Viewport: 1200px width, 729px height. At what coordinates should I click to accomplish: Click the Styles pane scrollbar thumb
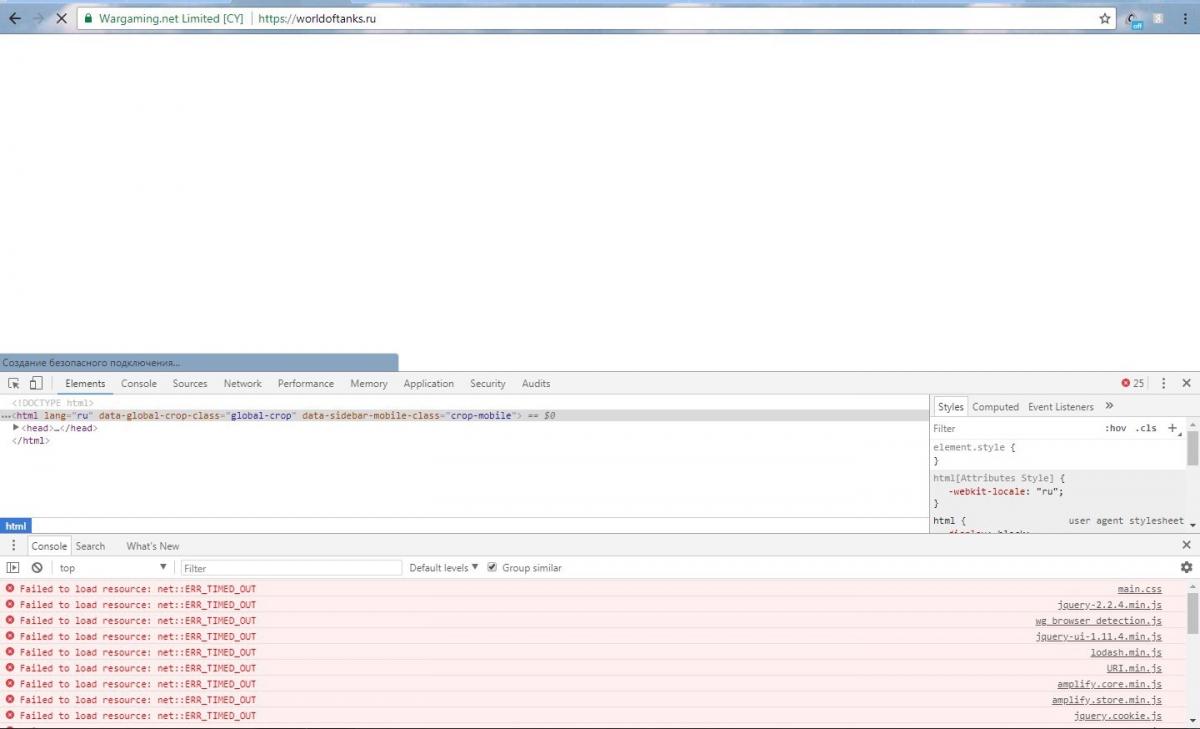tap(1193, 449)
